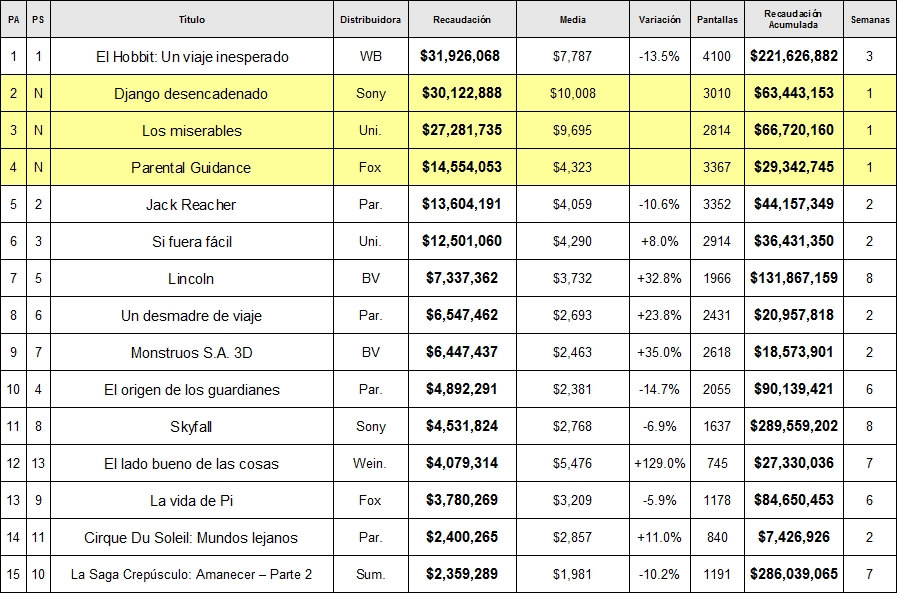Click the Título column header
The image size is (897, 593).
pos(192,19)
